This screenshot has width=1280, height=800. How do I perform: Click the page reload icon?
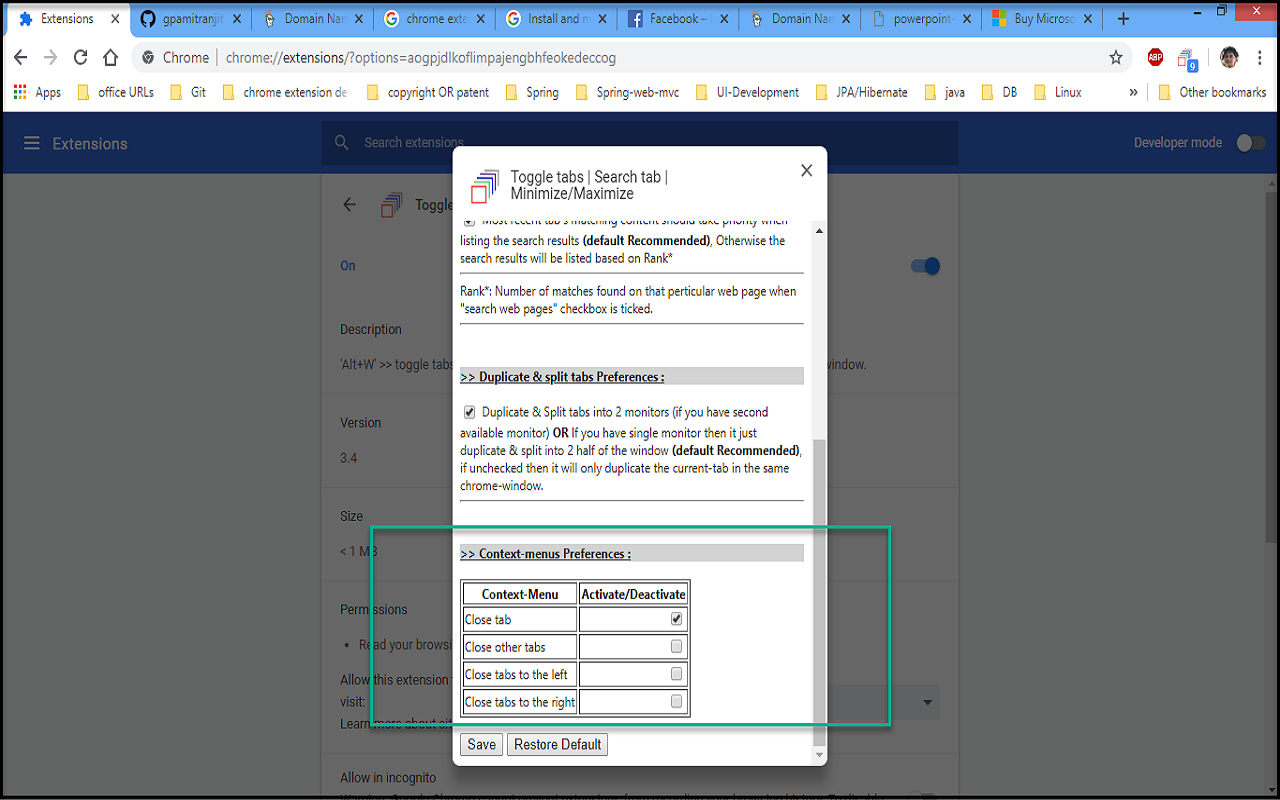click(x=80, y=58)
